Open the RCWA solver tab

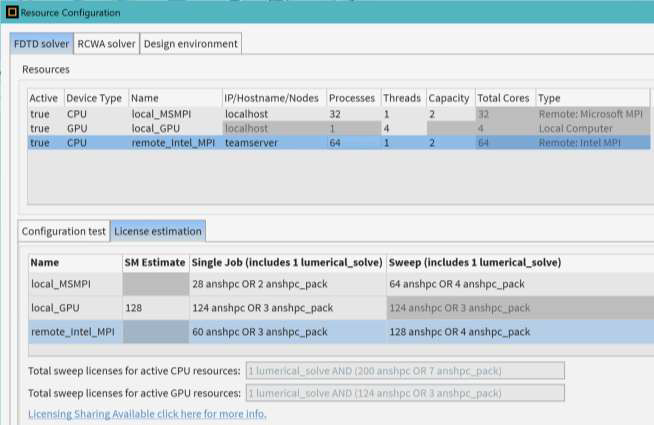106,44
